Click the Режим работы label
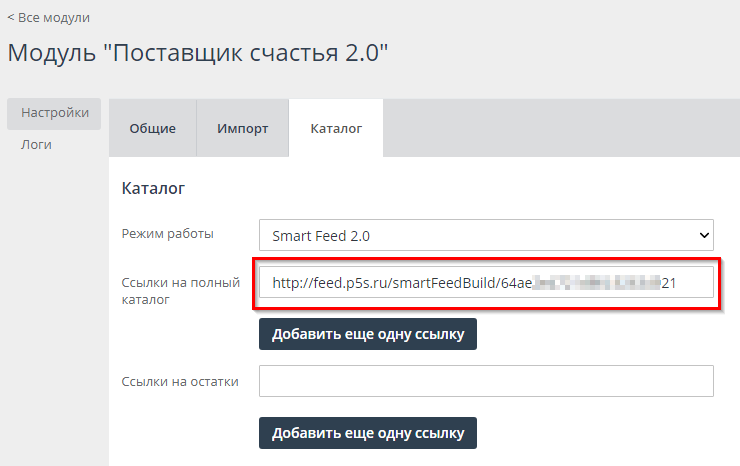The height and width of the screenshot is (466, 740). coord(168,234)
